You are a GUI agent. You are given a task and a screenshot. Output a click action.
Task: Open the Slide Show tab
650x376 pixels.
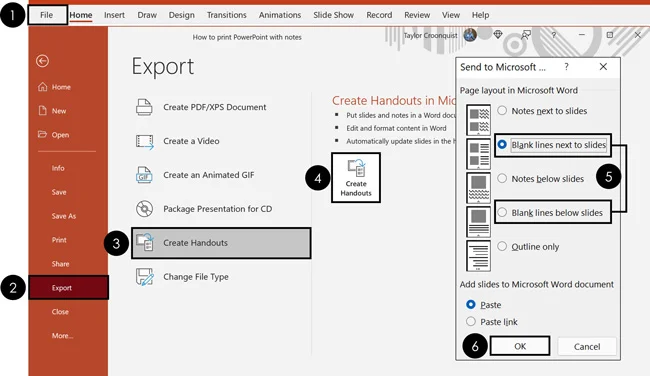coord(334,15)
